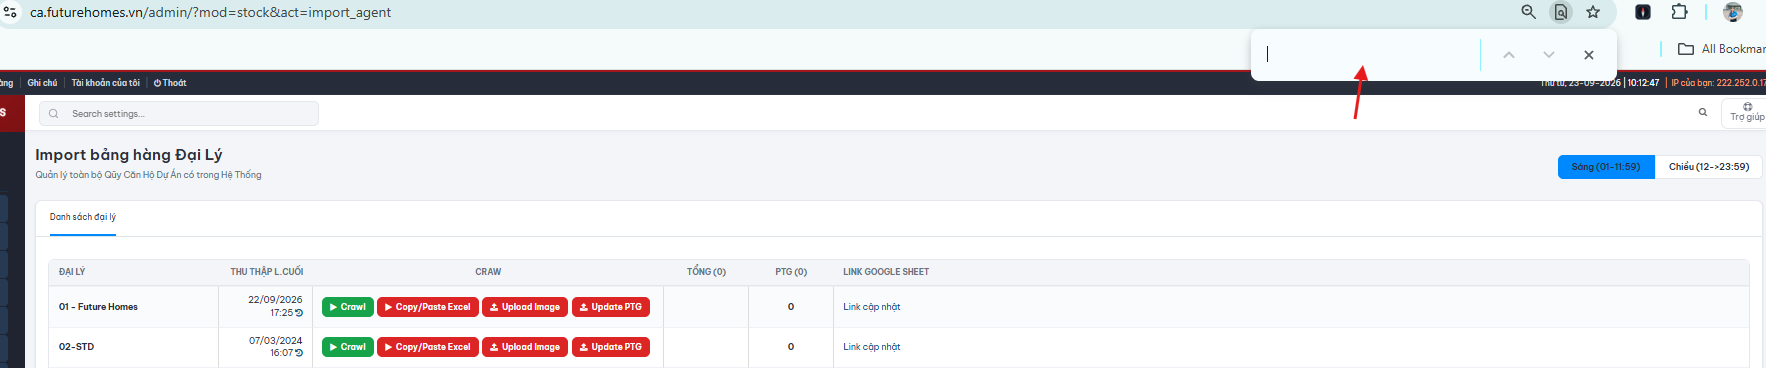Viewport: 1766px width, 368px height.
Task: Bookmark this page with the star icon
Action: [x=1593, y=12]
